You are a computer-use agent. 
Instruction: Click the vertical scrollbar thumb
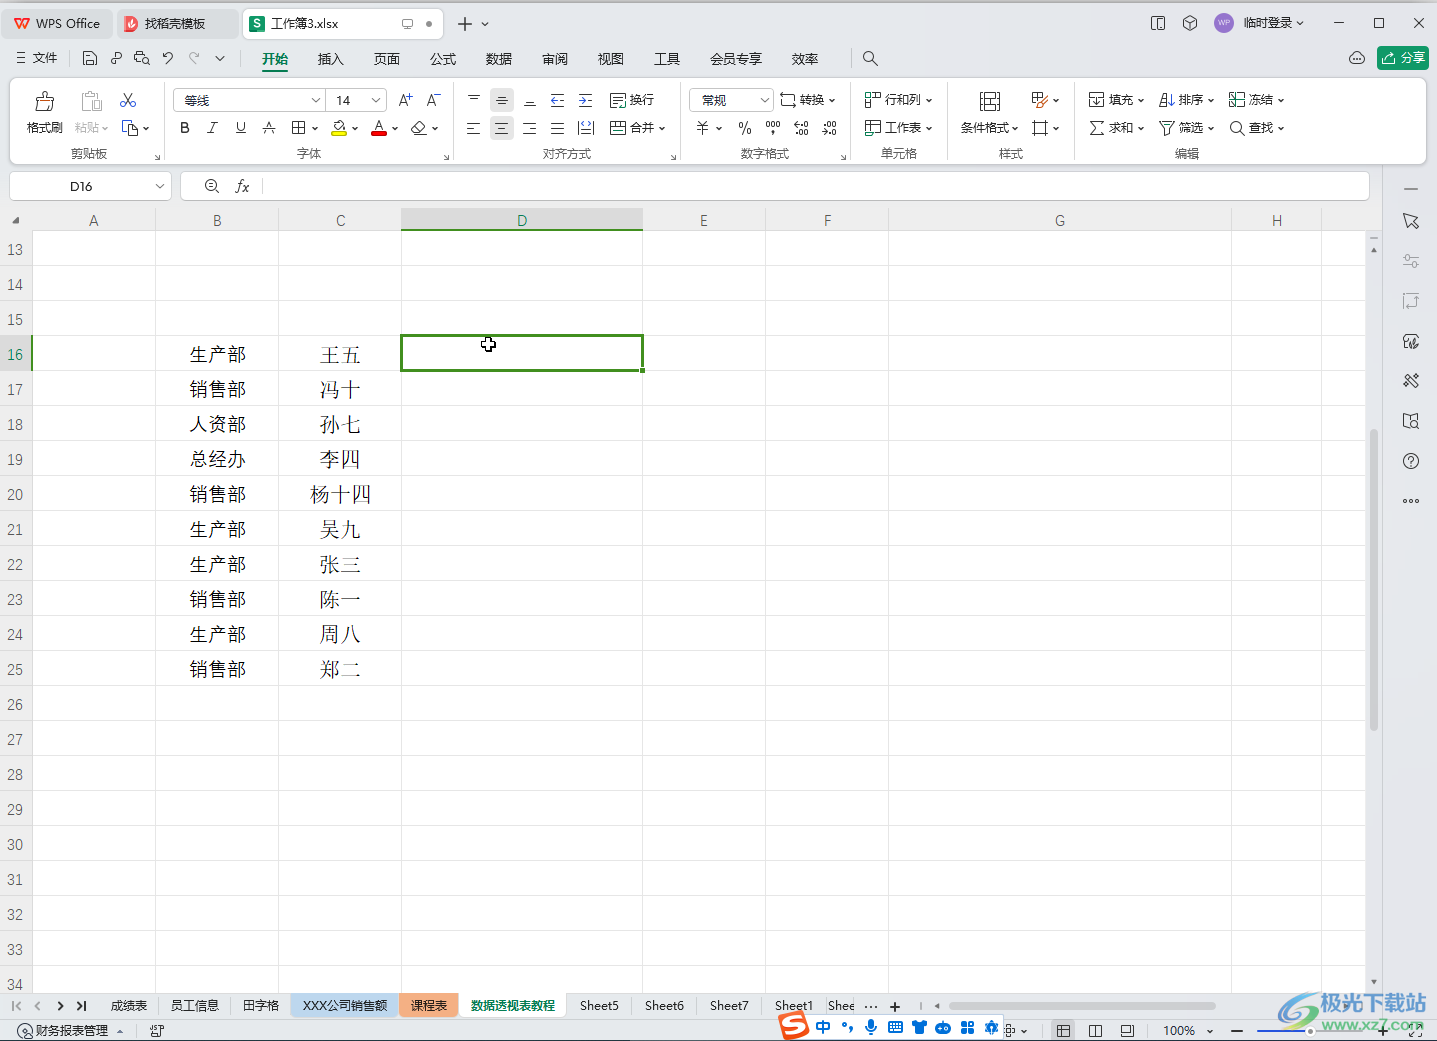point(1374,580)
